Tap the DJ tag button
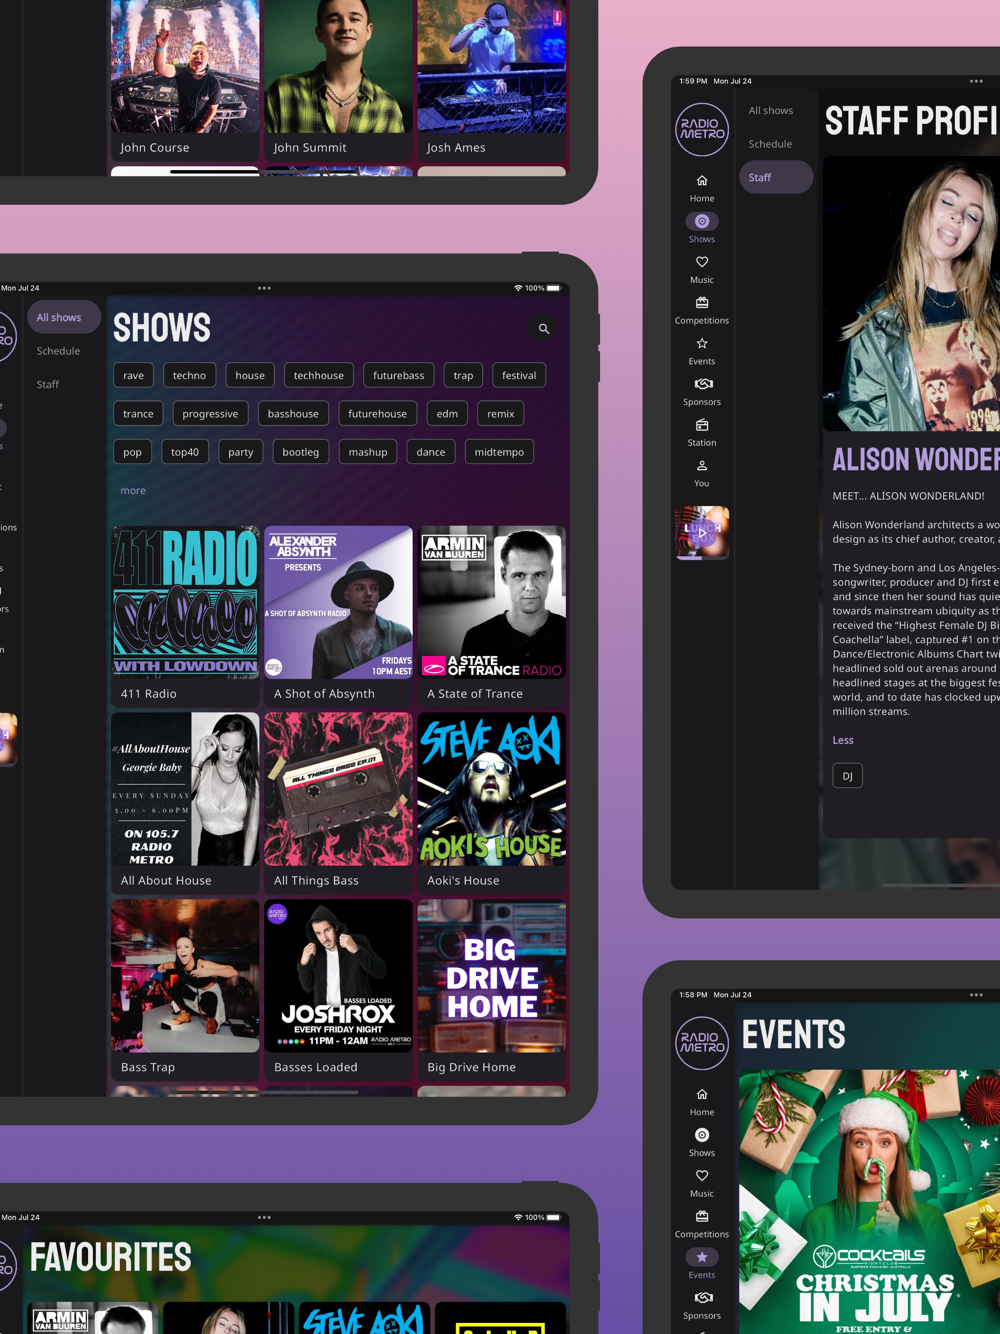1000x1334 pixels. coord(848,776)
